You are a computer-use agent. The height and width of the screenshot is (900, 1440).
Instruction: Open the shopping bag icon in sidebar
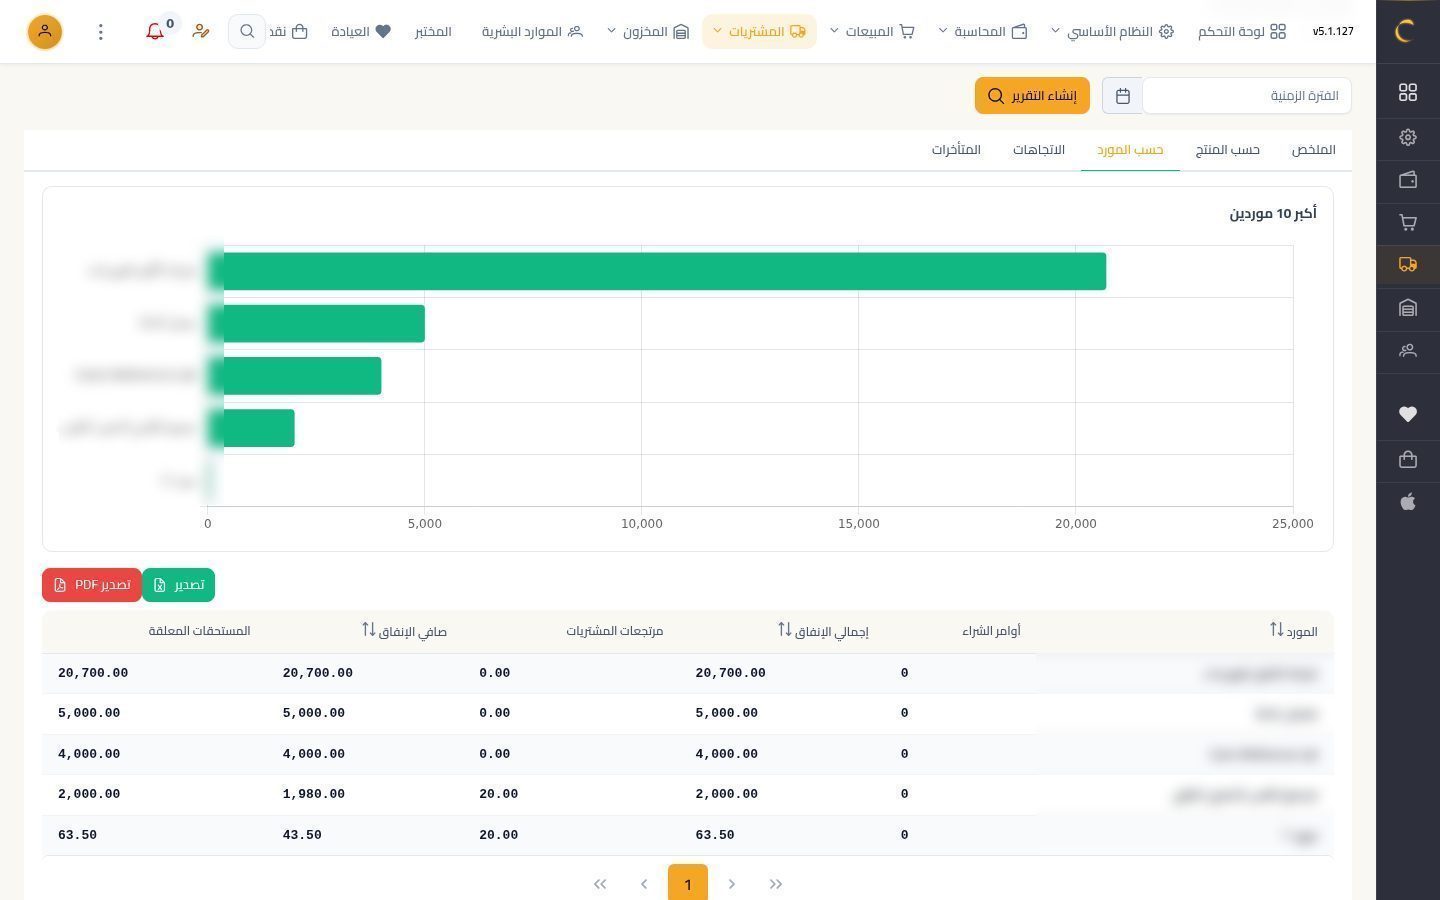1408,459
